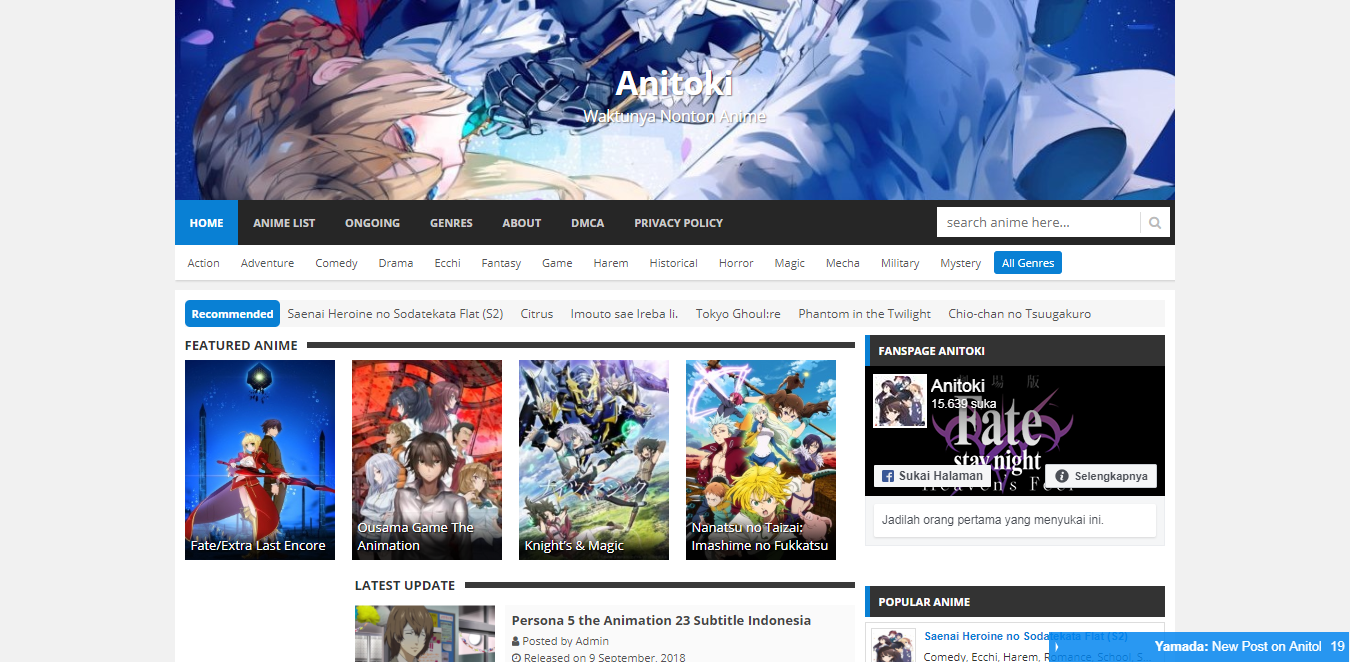The width and height of the screenshot is (1350, 662).
Task: Select the Harem genre
Action: tap(611, 263)
